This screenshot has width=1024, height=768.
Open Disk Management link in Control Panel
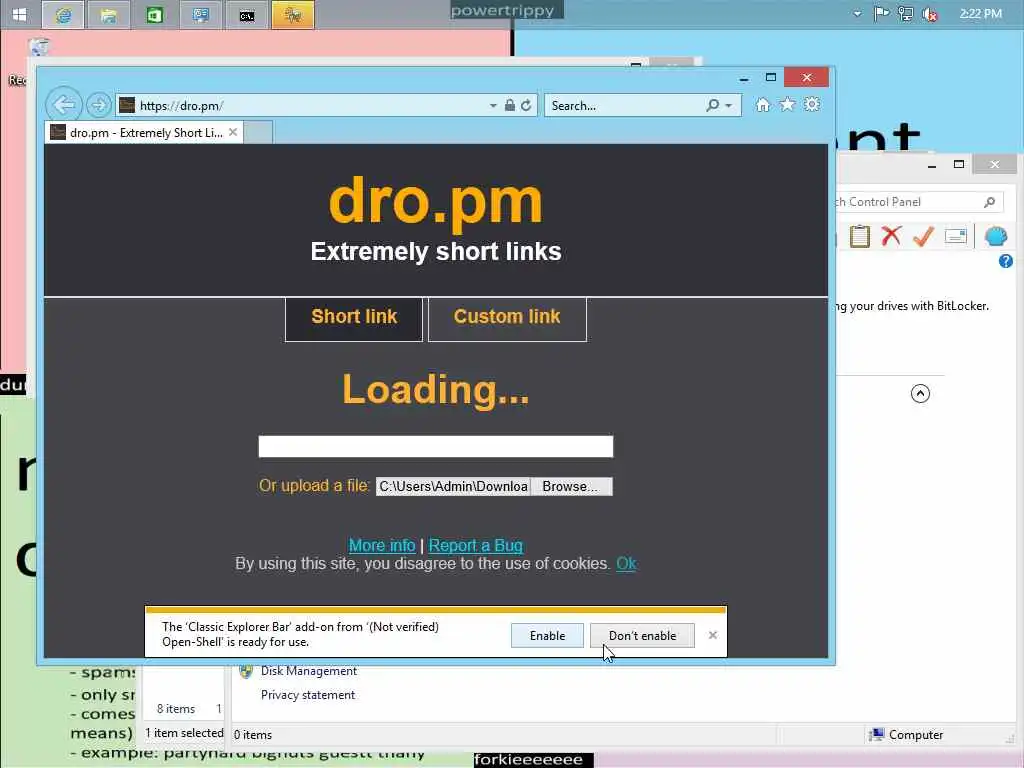[308, 671]
